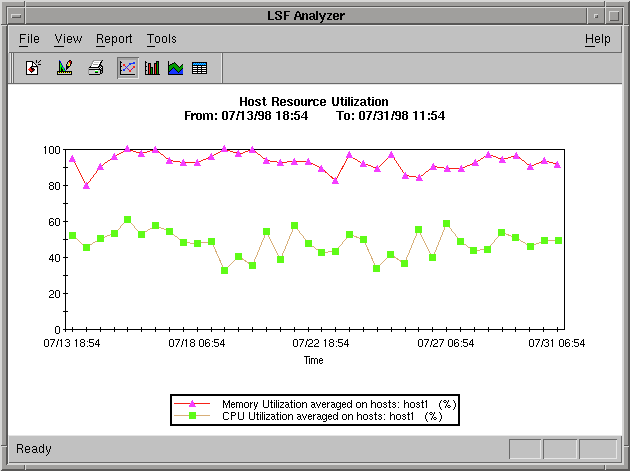
Task: Click the LSF Analyzer title bar text
Action: (306, 16)
